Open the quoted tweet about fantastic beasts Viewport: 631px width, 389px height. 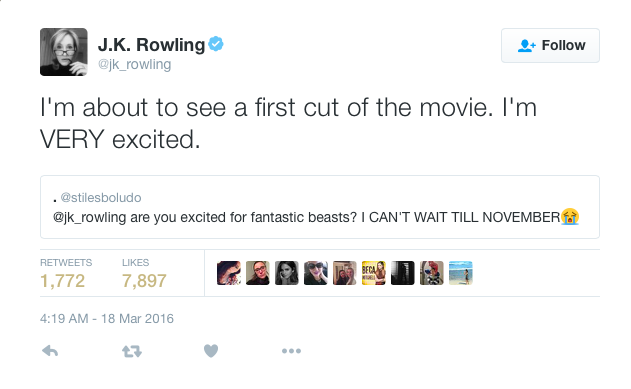(x=320, y=207)
